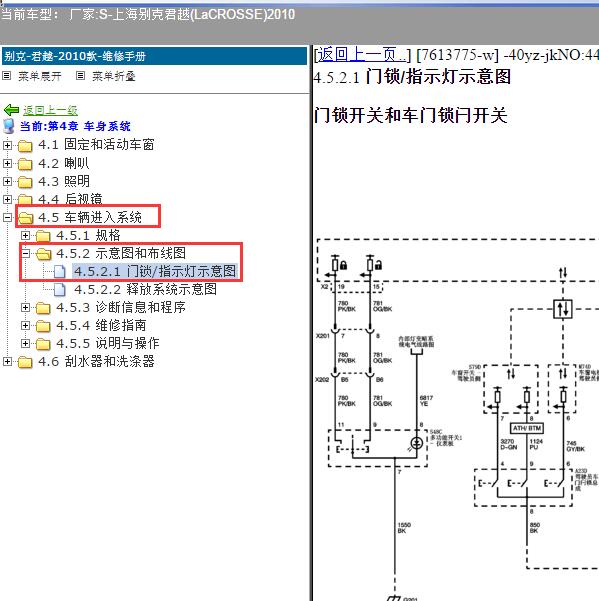The width and height of the screenshot is (599, 601).
Task: Click 菜单展开 to expand all menus
Action: [40, 76]
